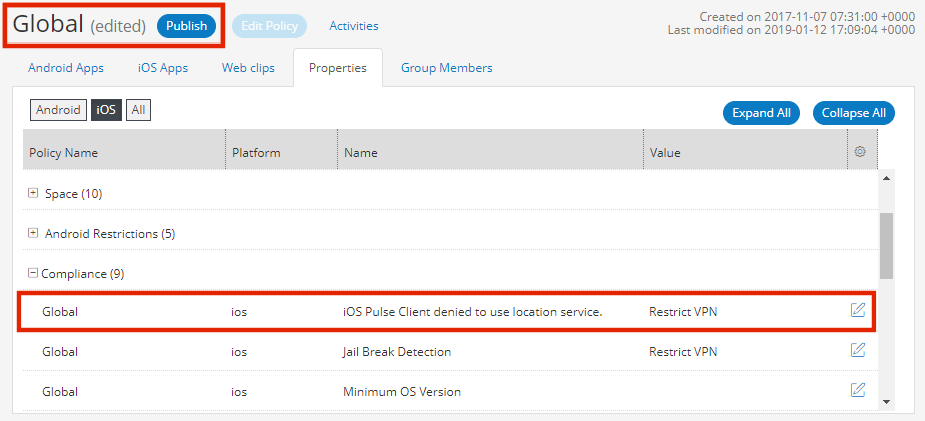Edit the Minimum OS Version rule
Image resolution: width=925 pixels, height=421 pixels.
click(x=858, y=390)
